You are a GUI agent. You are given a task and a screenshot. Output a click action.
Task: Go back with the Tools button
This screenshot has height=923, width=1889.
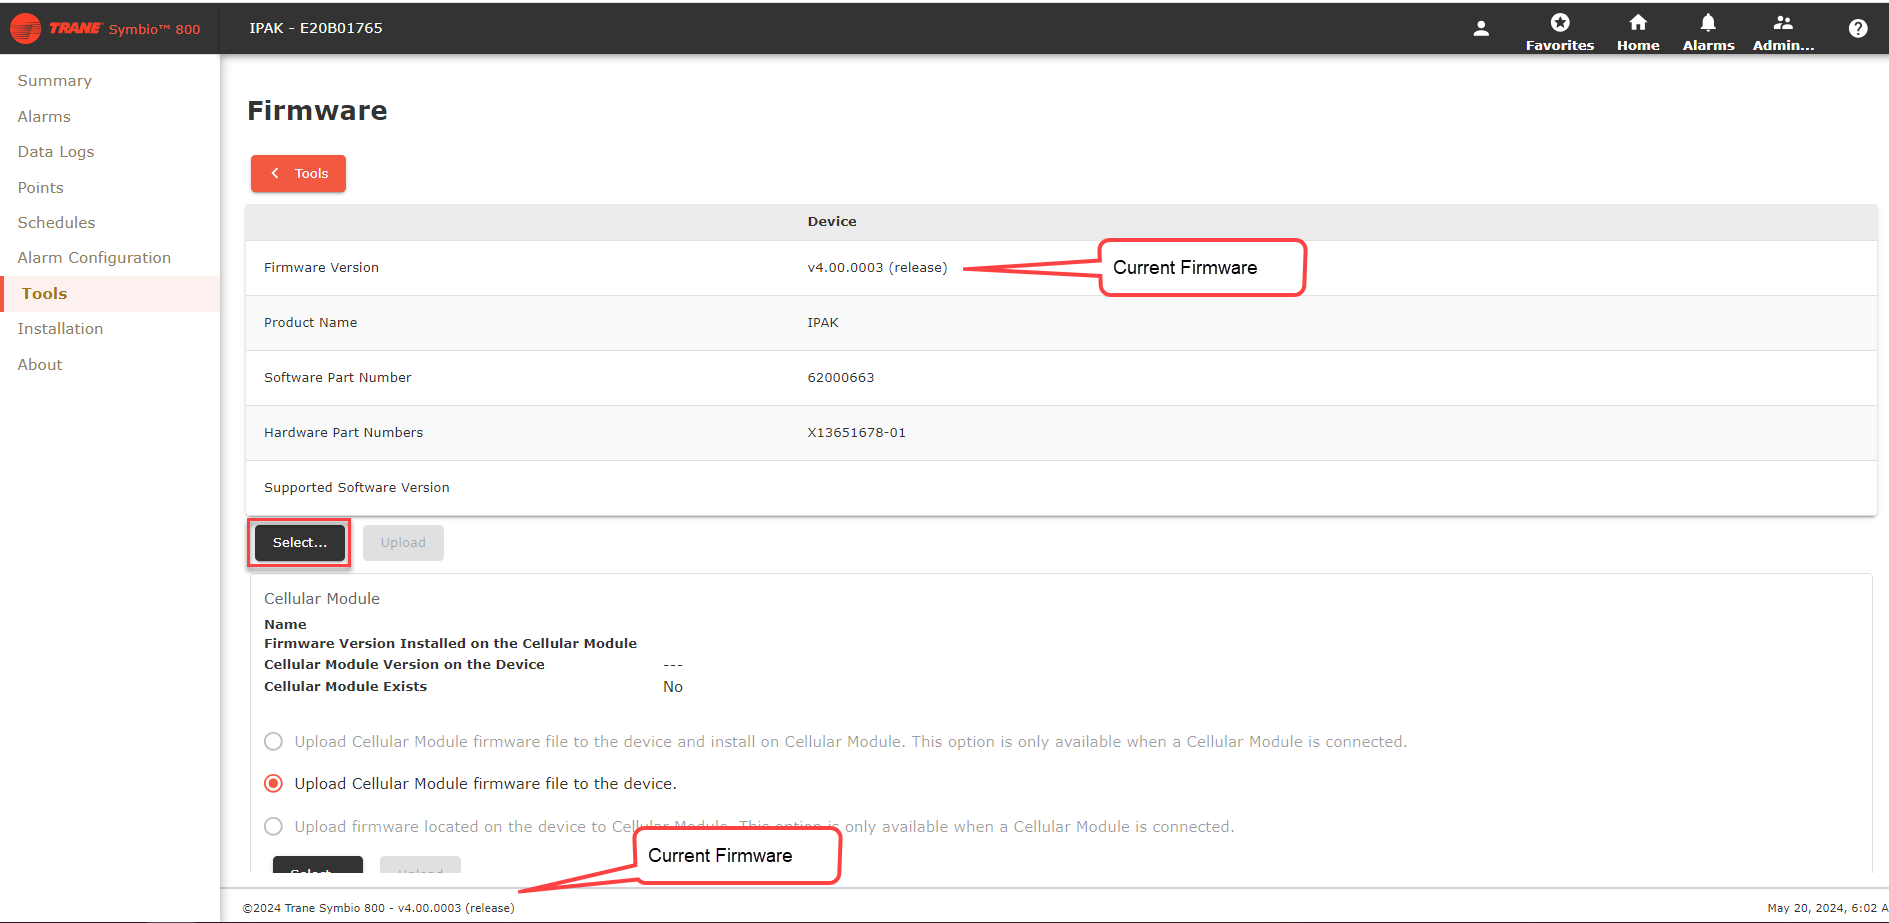298,173
